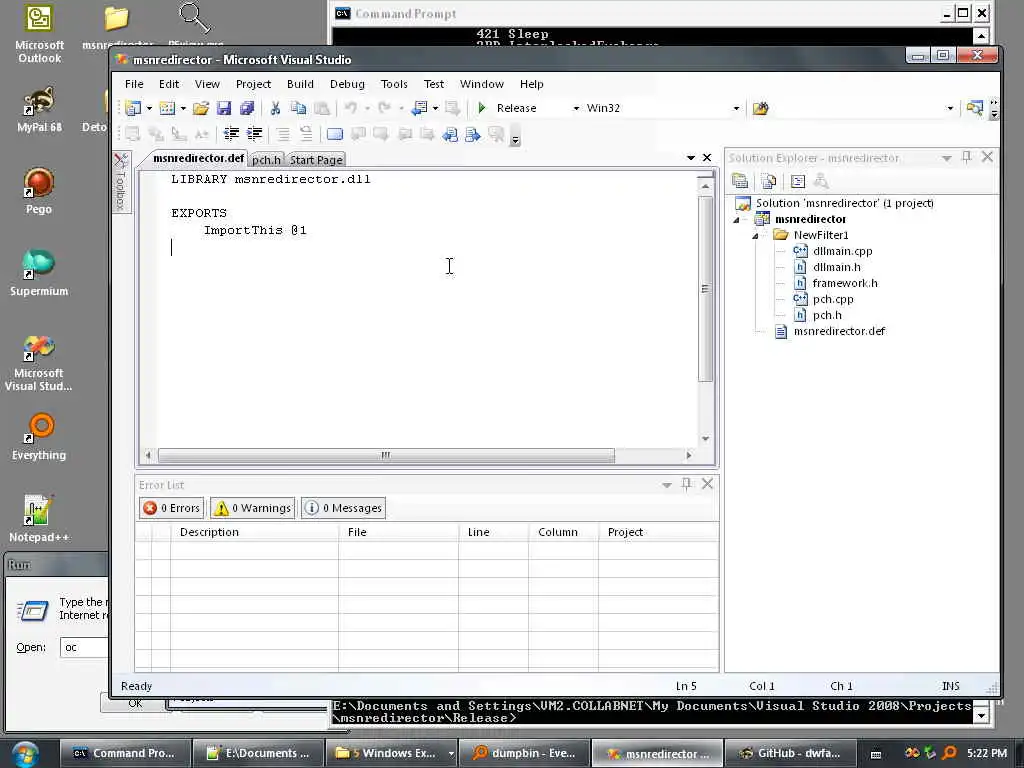This screenshot has width=1024, height=768.
Task: Open the Debug menu
Action: tap(347, 84)
